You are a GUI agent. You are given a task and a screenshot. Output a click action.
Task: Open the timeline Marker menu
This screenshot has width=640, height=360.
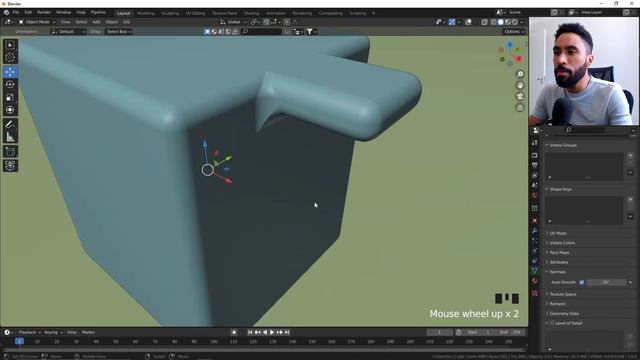click(x=88, y=332)
